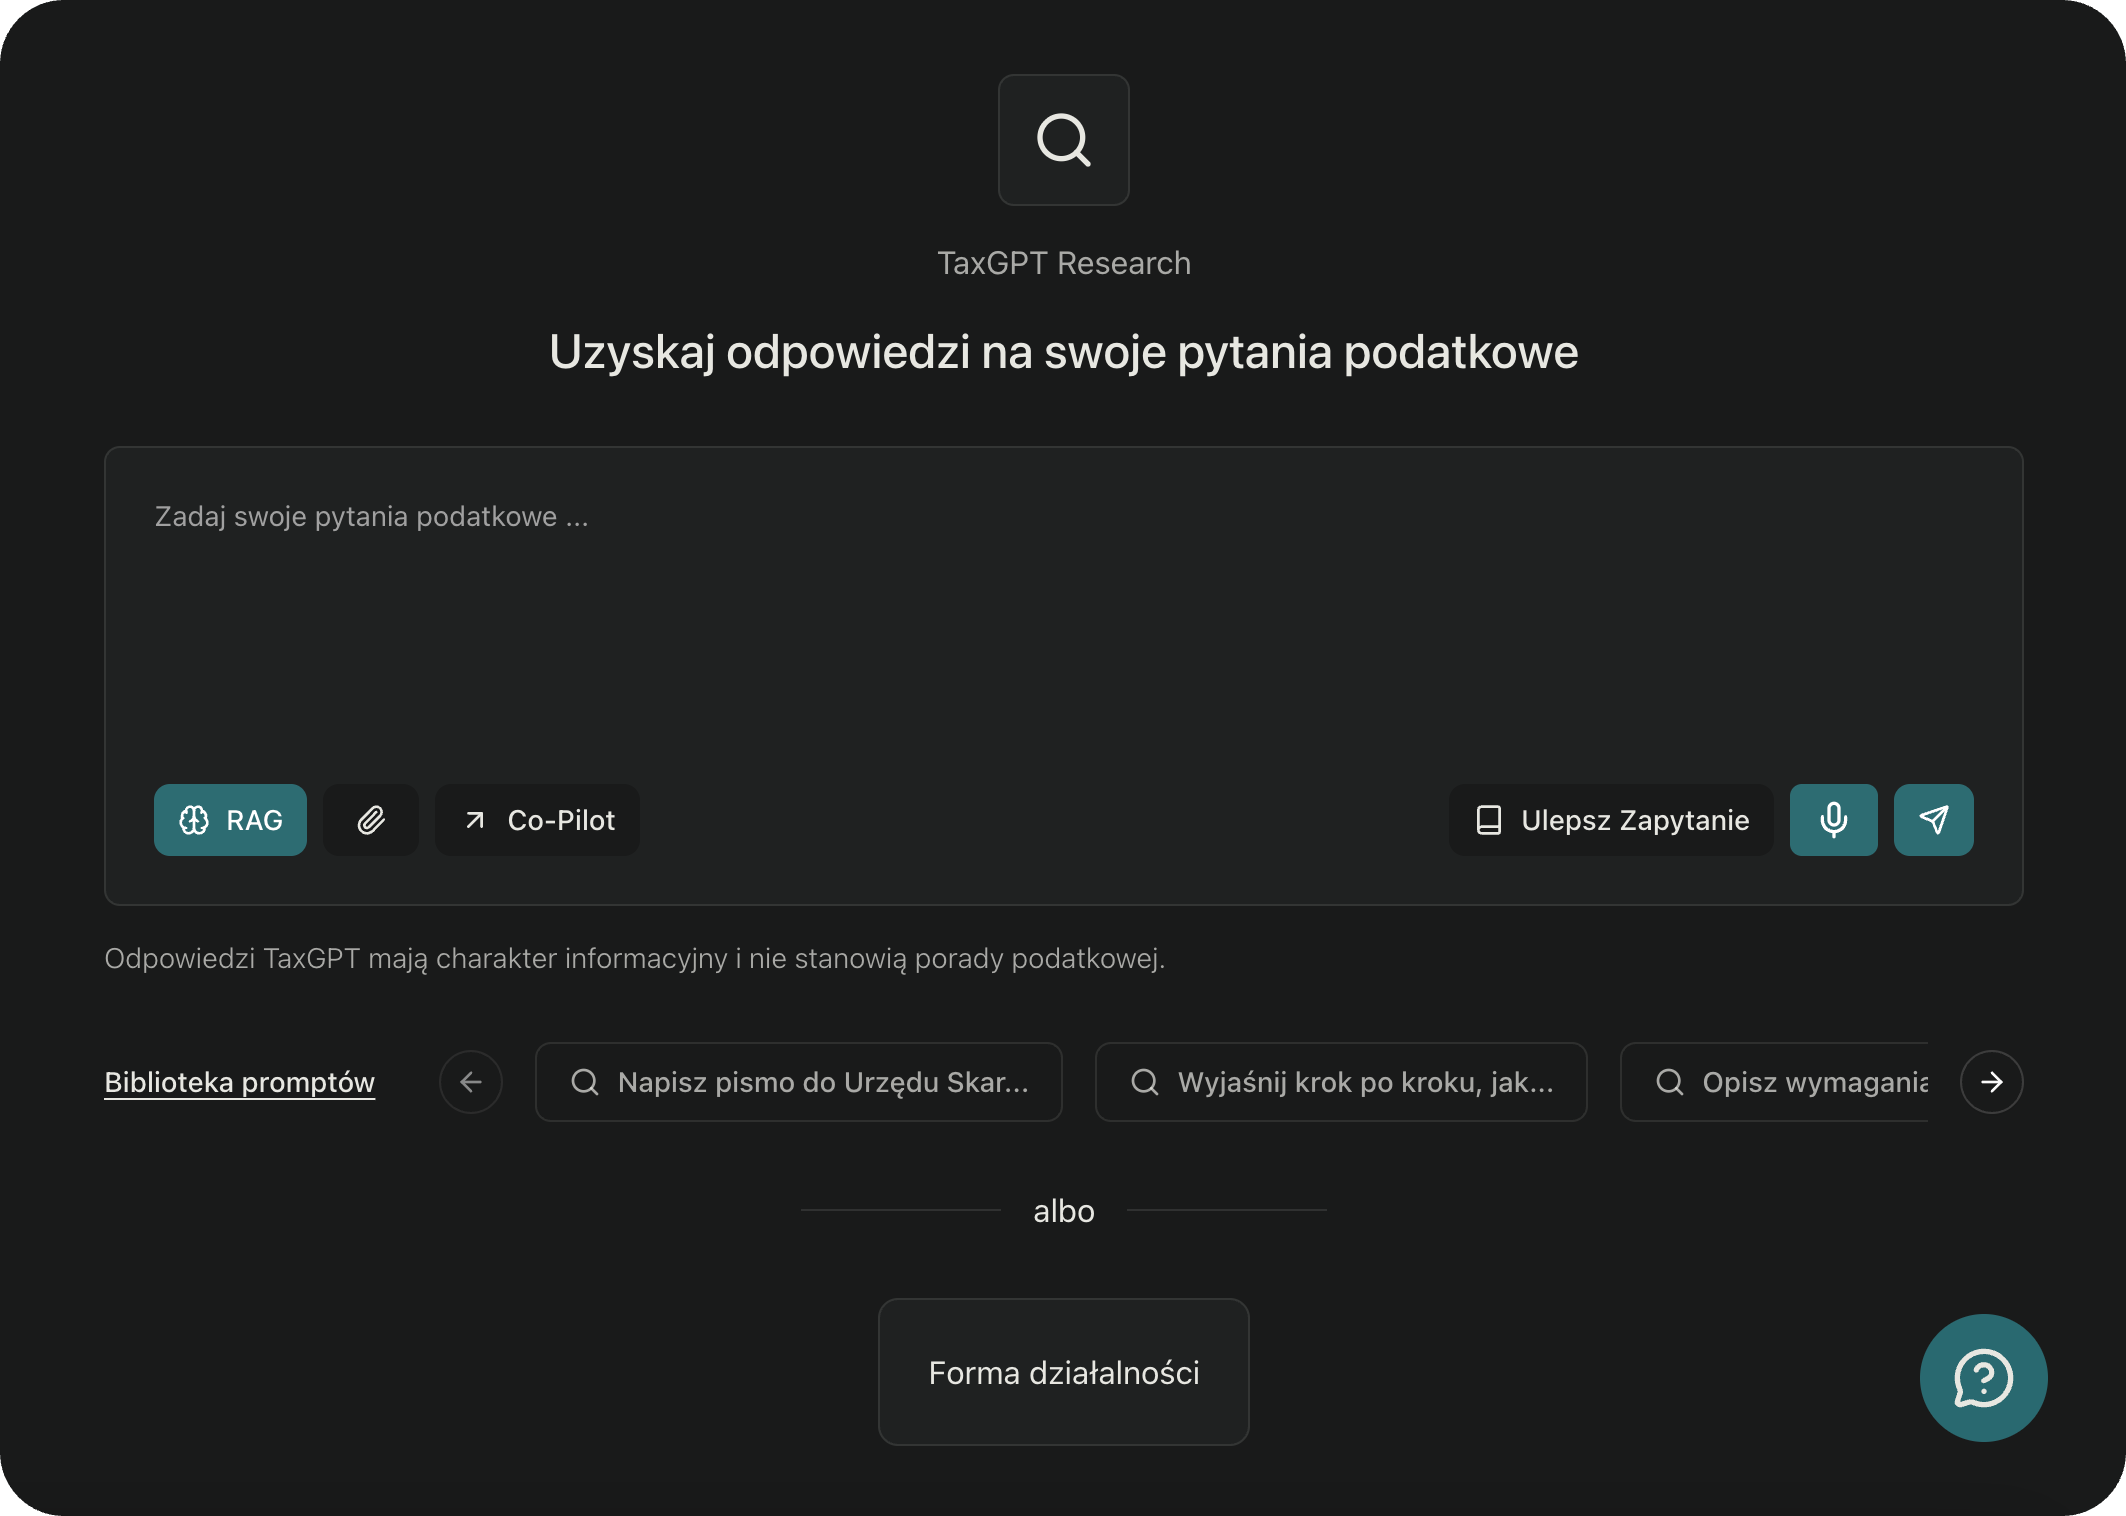
Task: Select prompt Wyjaśnij krok po kroku, jak...
Action: [x=1340, y=1082]
